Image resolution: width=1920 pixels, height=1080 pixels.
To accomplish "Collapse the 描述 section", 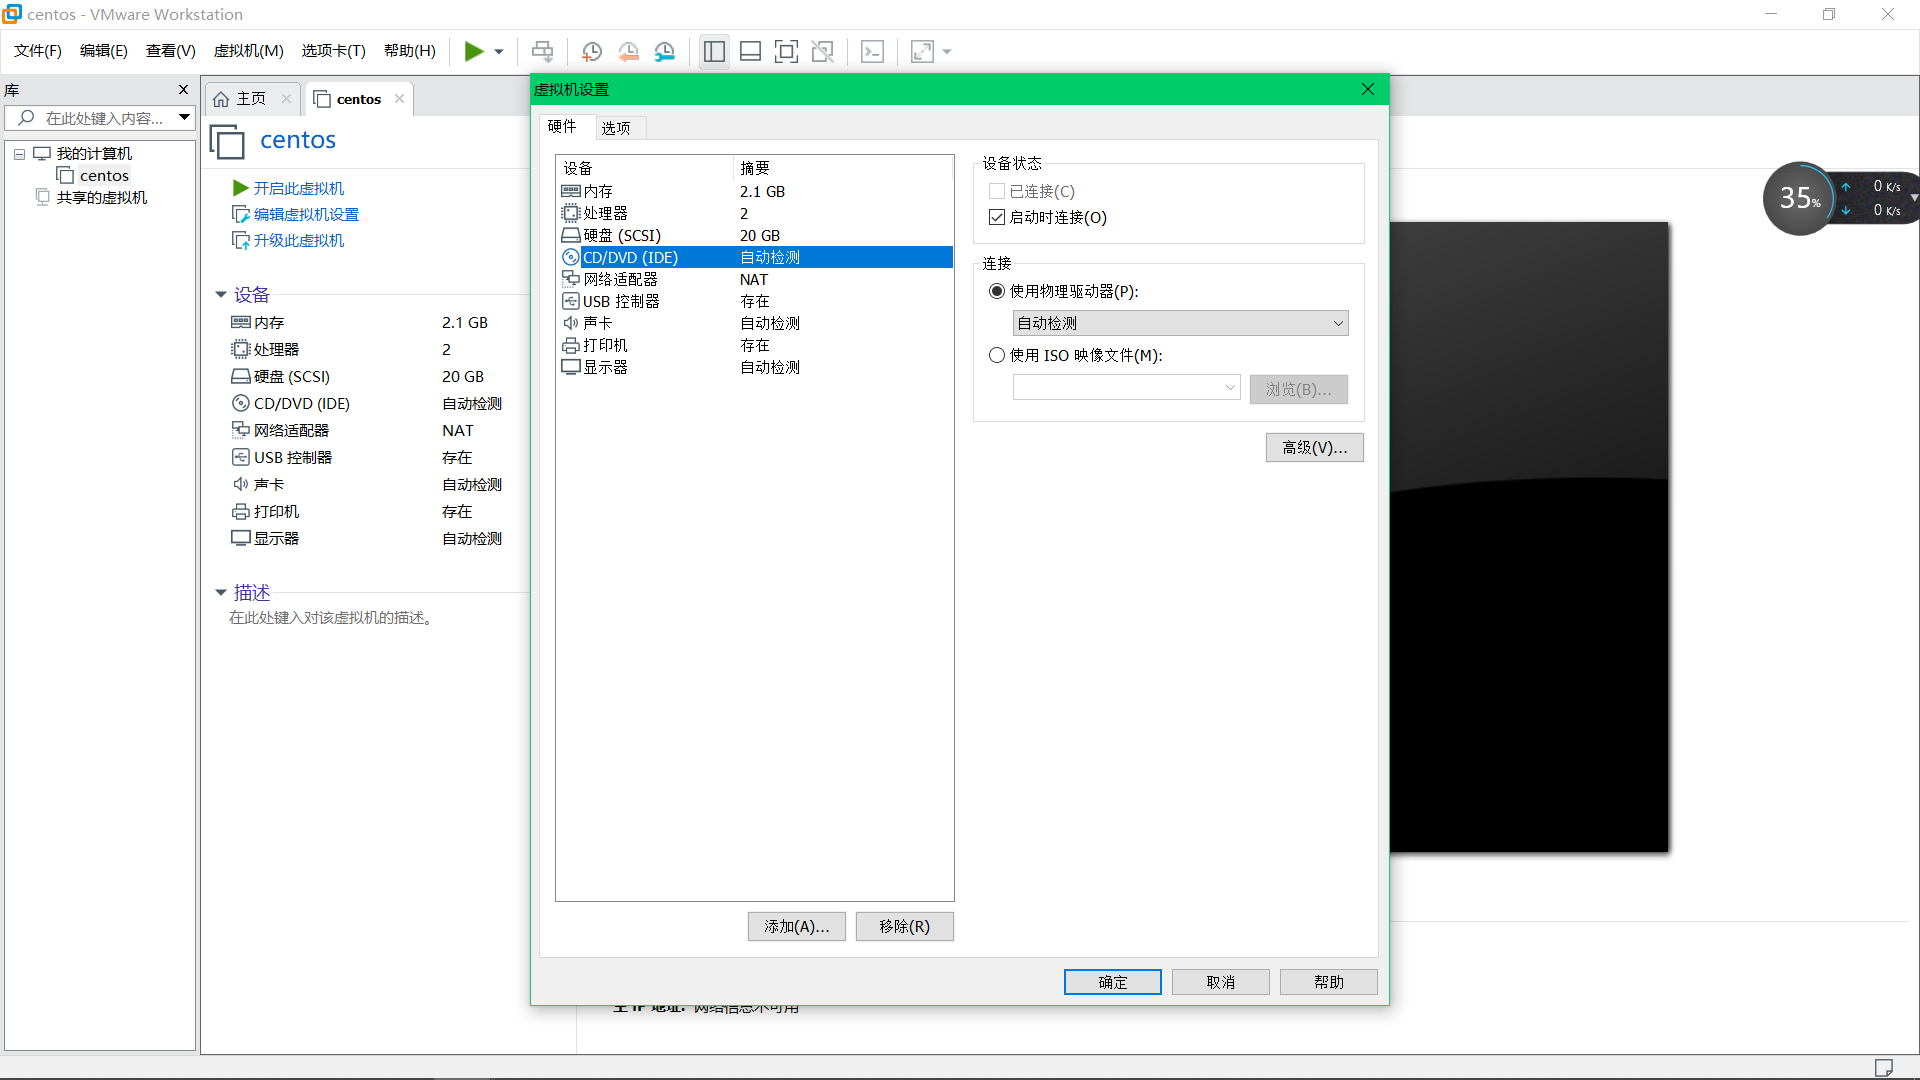I will 221,593.
